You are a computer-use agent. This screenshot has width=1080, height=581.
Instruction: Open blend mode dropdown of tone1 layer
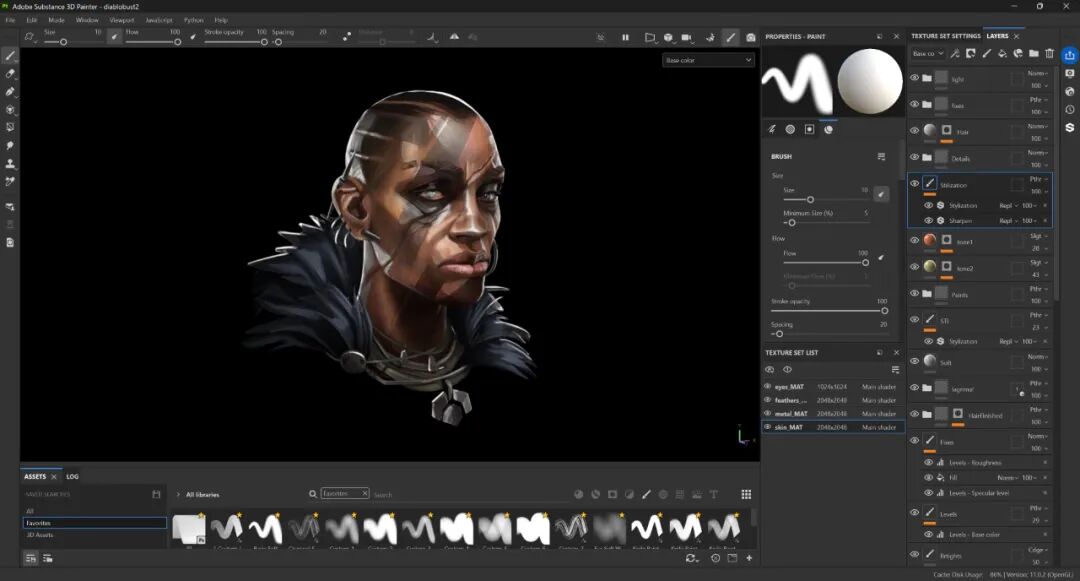(1038, 236)
